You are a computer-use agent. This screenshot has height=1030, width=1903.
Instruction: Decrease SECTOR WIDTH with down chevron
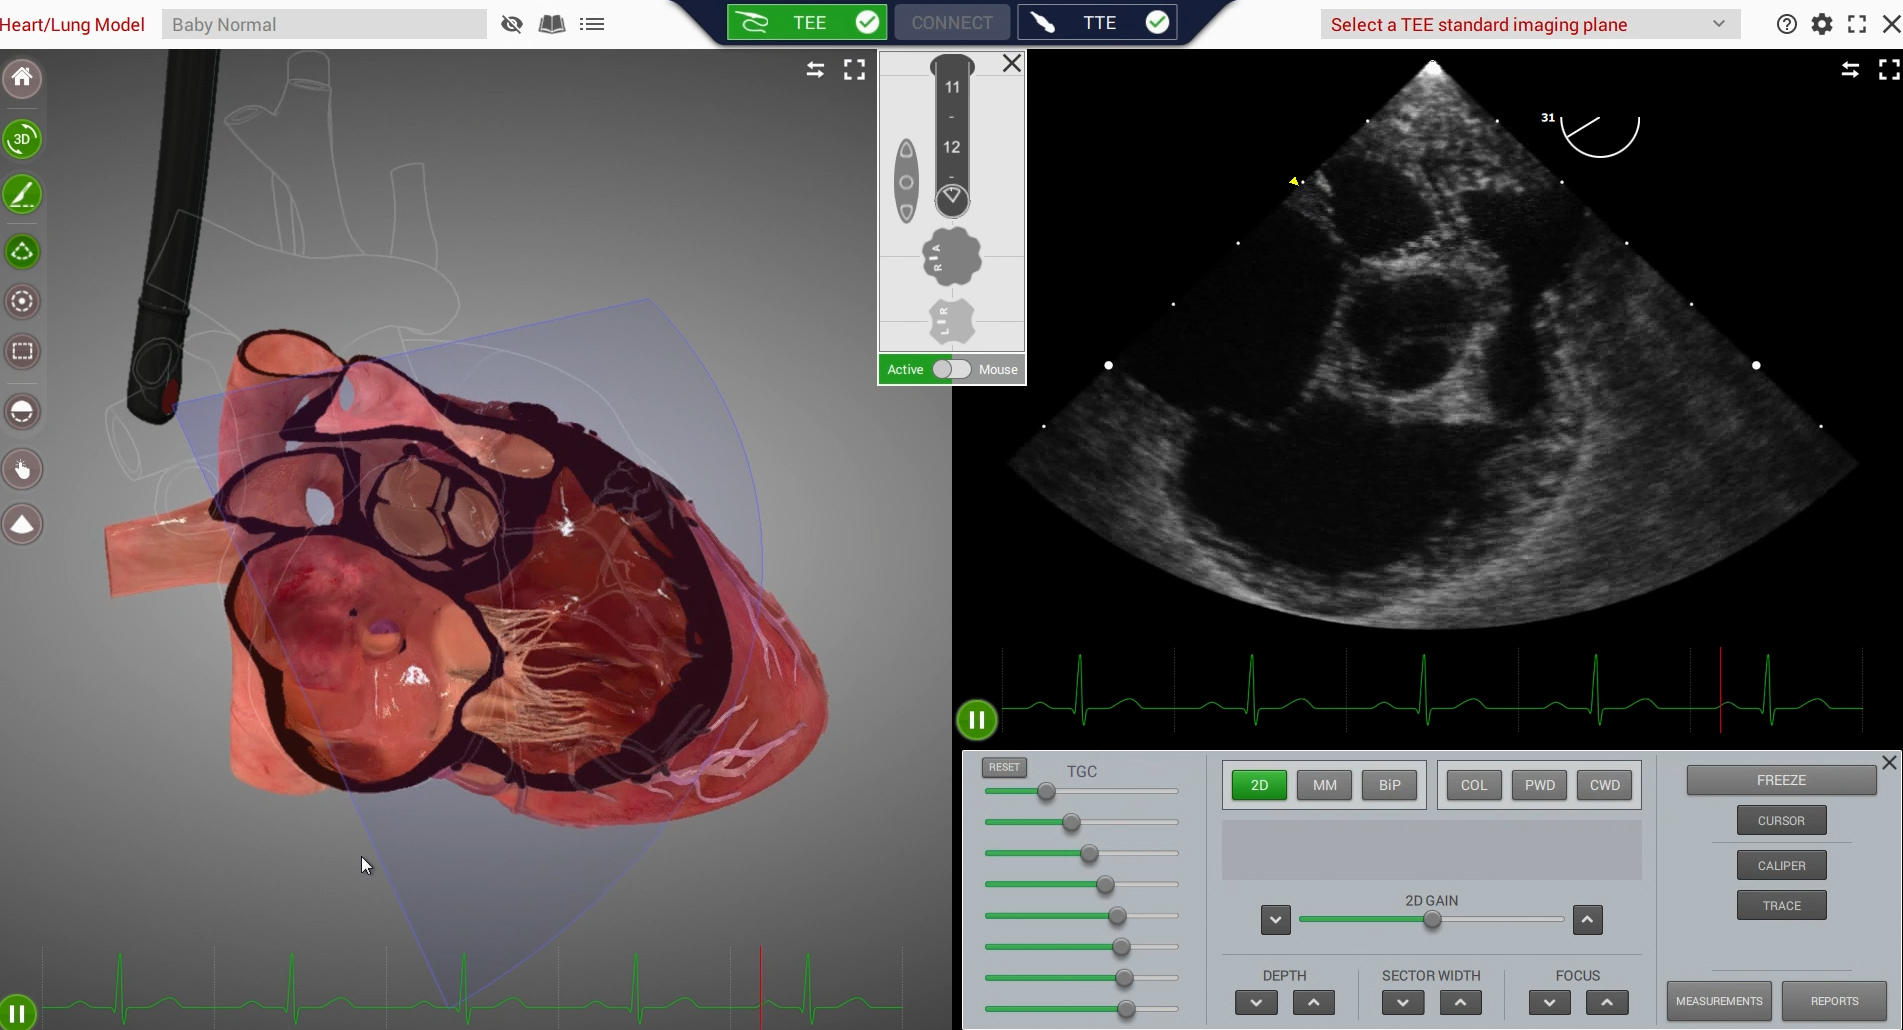(x=1403, y=1002)
